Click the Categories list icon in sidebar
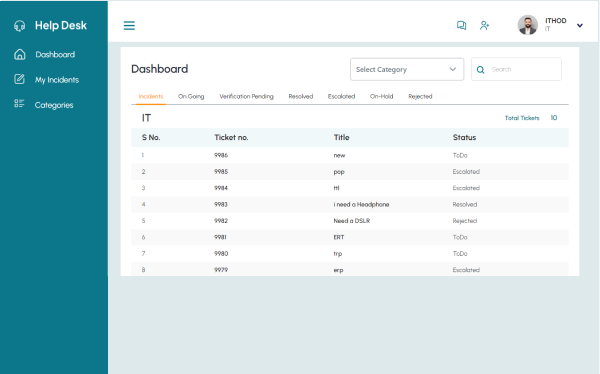600x374 pixels. point(19,104)
